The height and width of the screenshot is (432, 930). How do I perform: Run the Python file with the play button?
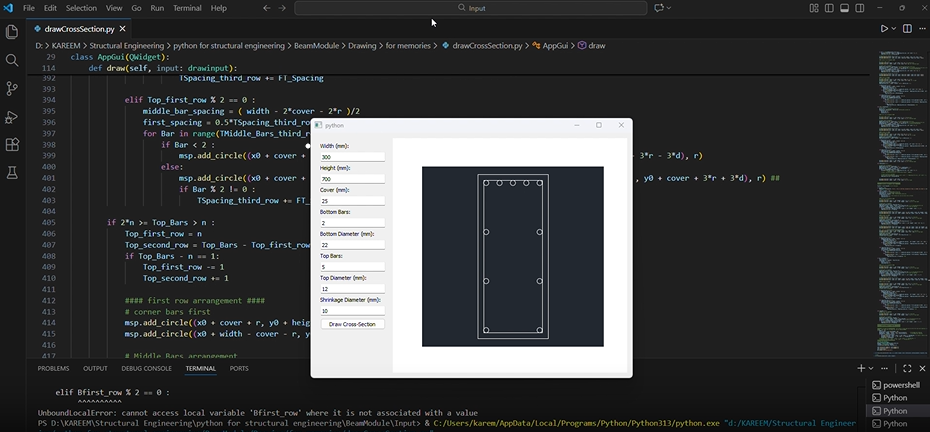[884, 28]
